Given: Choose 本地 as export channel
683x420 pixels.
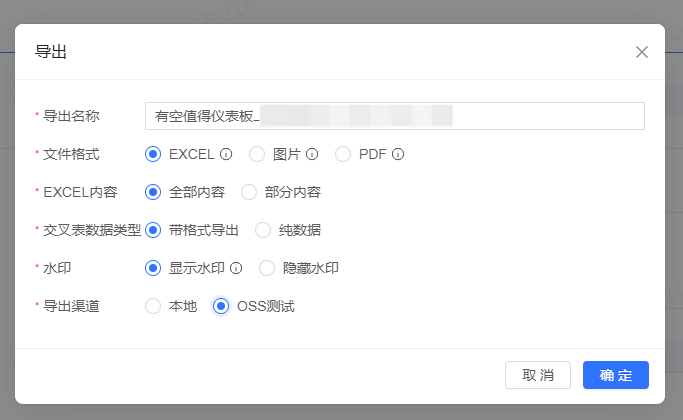Looking at the screenshot, I should [153, 306].
